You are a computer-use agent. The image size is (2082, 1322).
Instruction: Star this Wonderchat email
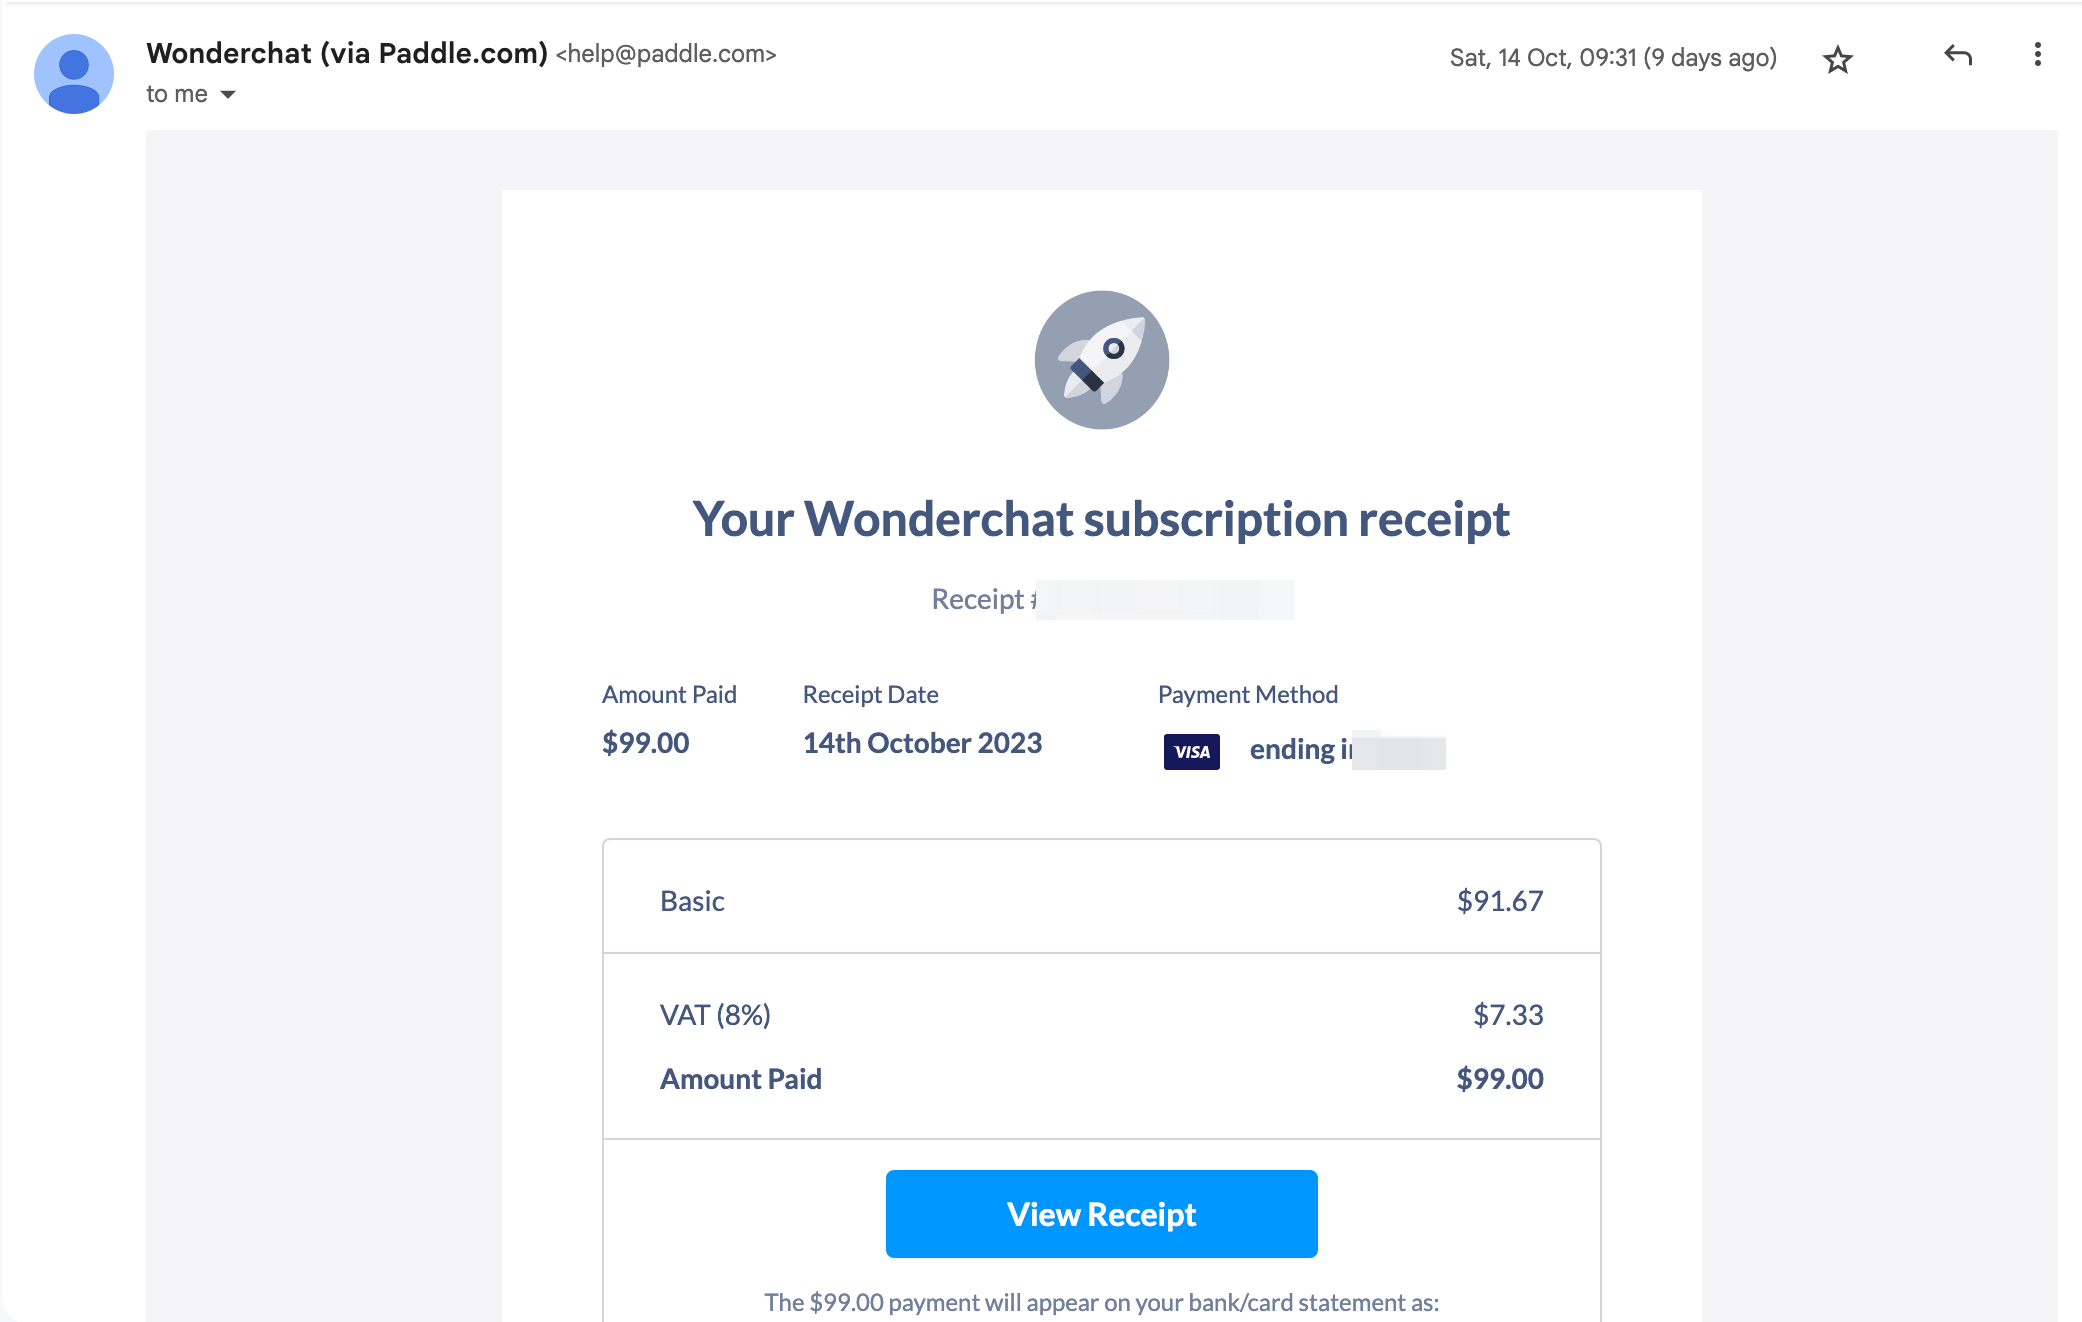pos(1838,60)
